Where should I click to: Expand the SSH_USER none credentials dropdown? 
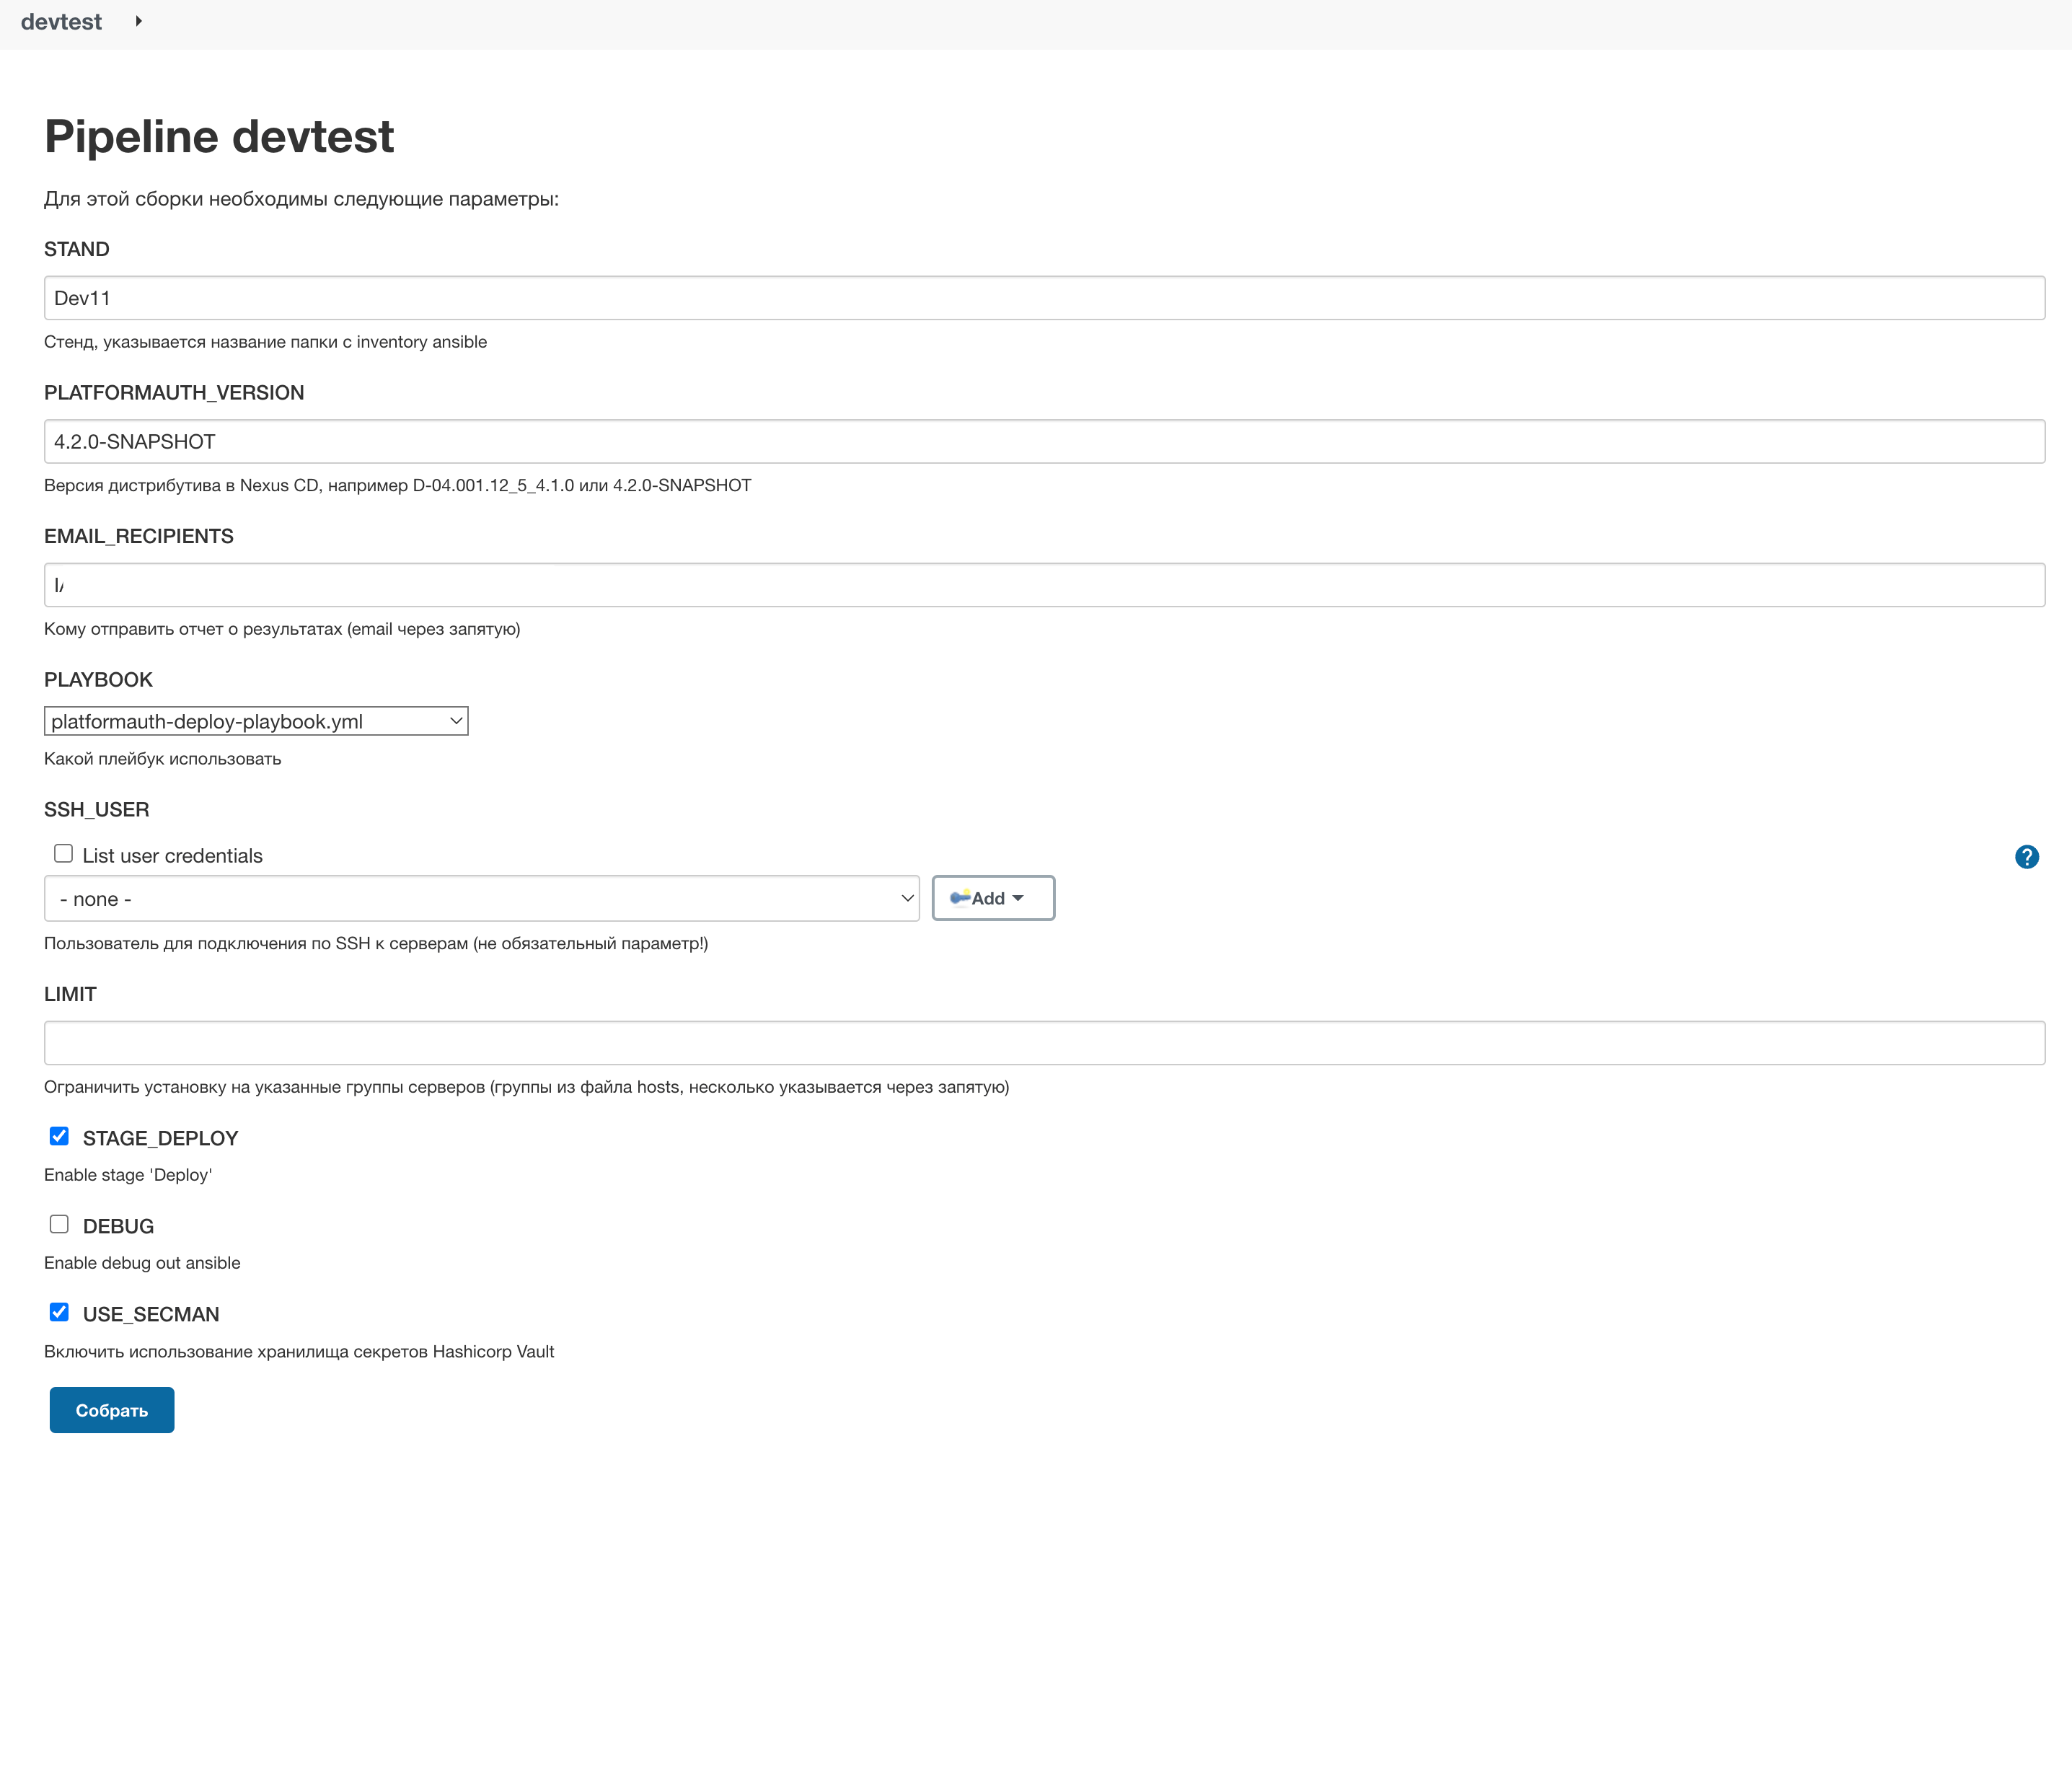[481, 899]
